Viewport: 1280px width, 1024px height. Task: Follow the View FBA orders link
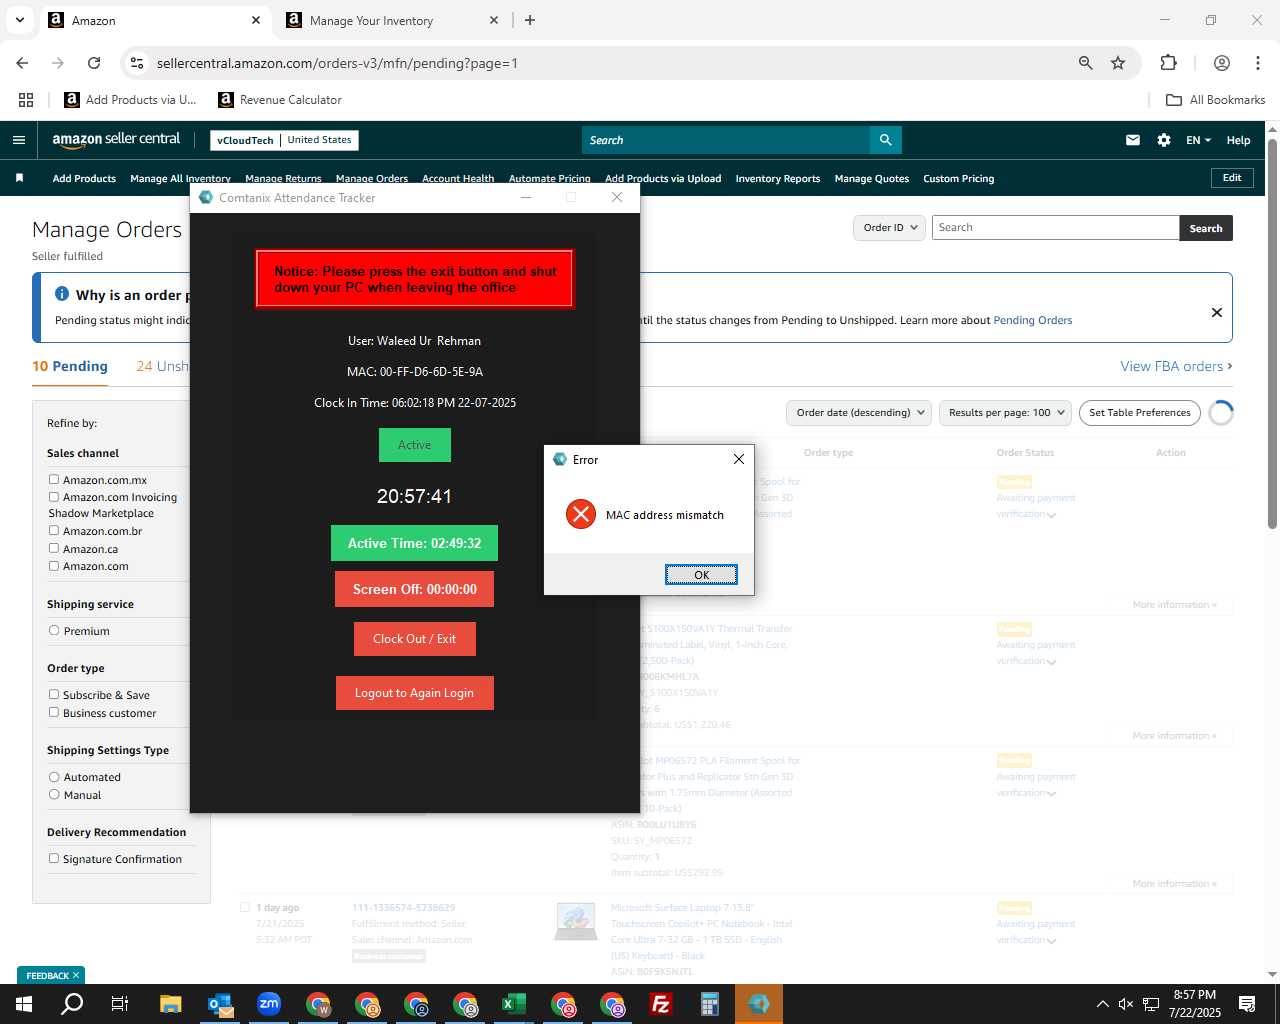(x=1176, y=366)
